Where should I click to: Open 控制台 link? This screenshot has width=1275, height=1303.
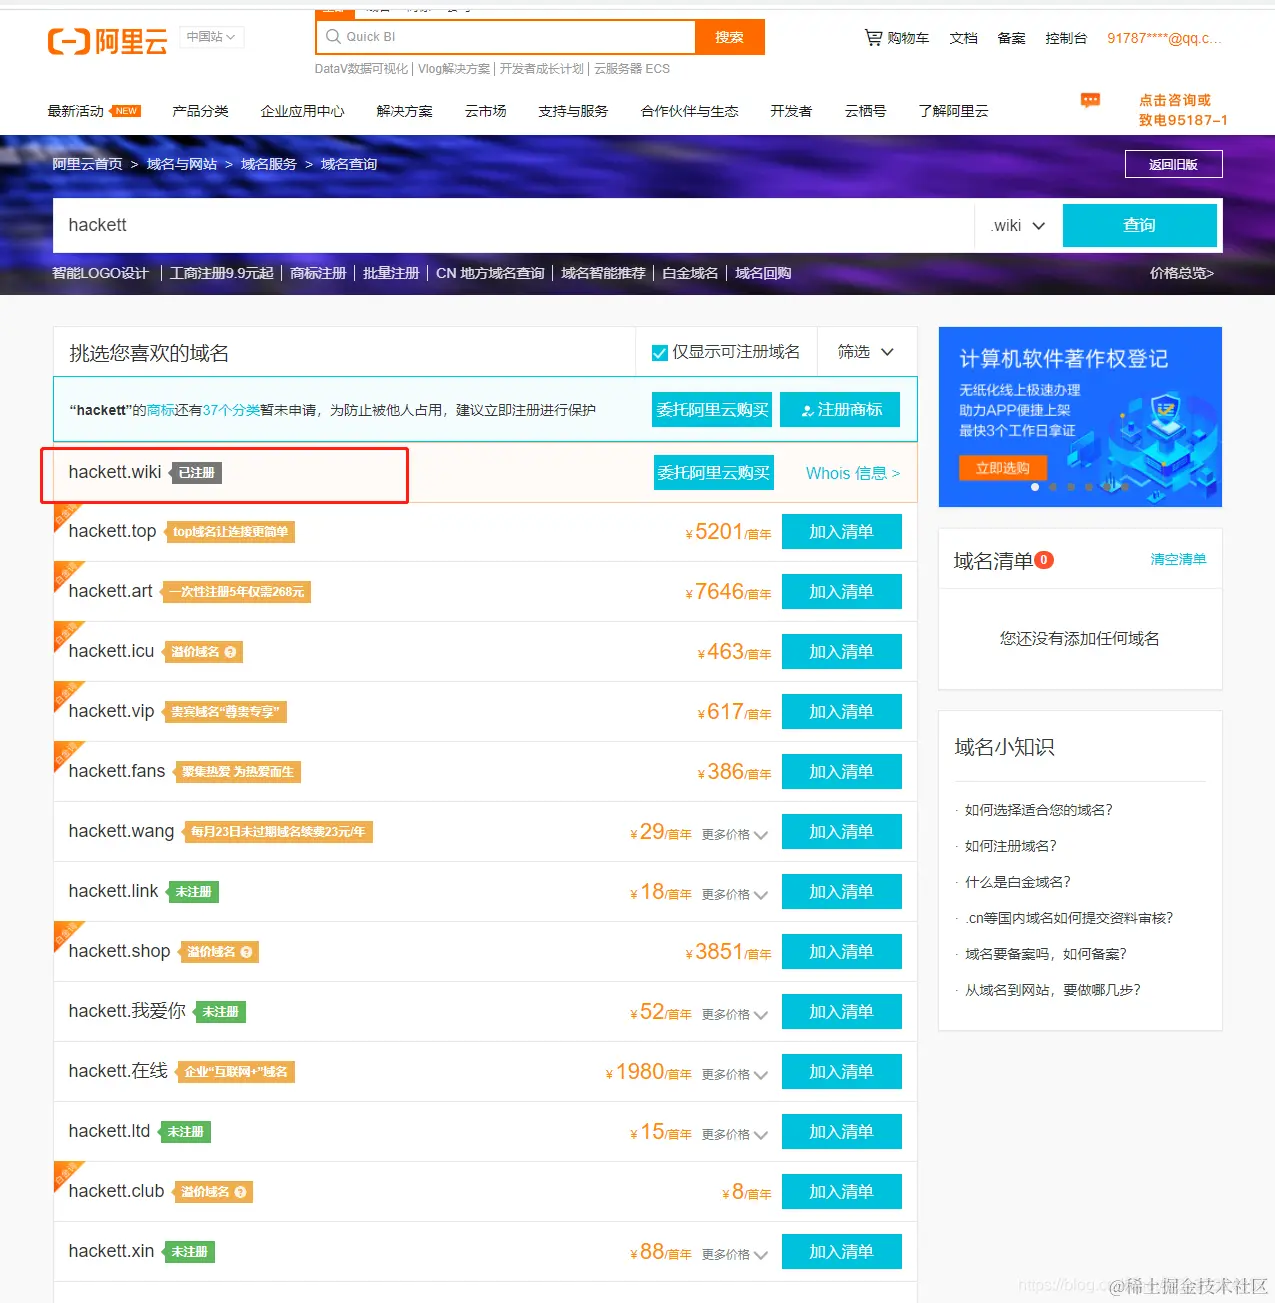click(x=1066, y=38)
